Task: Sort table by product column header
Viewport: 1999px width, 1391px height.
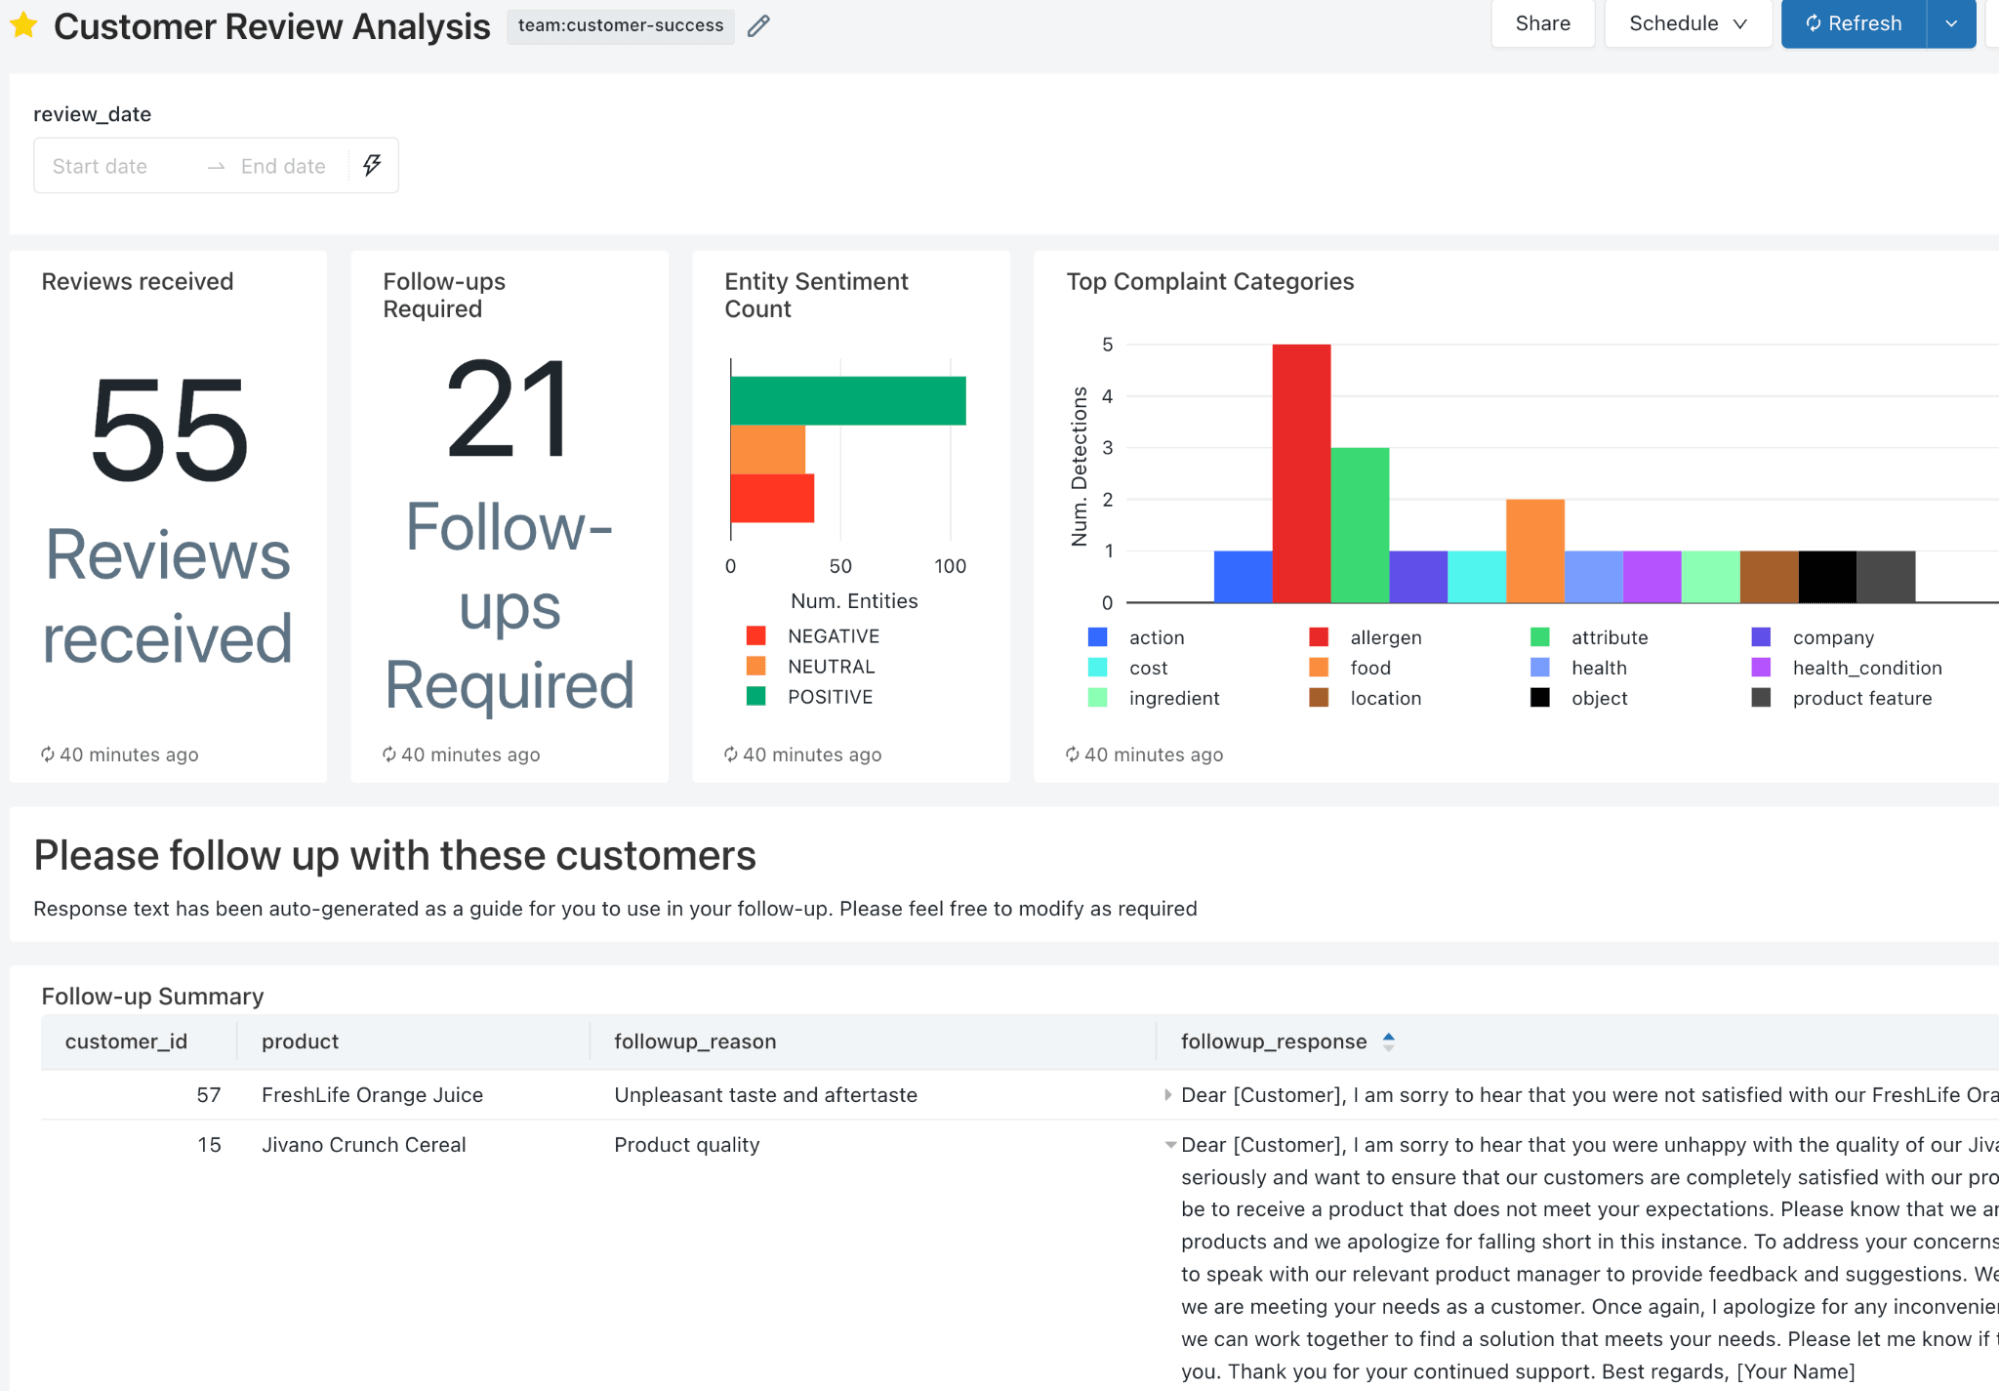Action: click(300, 1041)
